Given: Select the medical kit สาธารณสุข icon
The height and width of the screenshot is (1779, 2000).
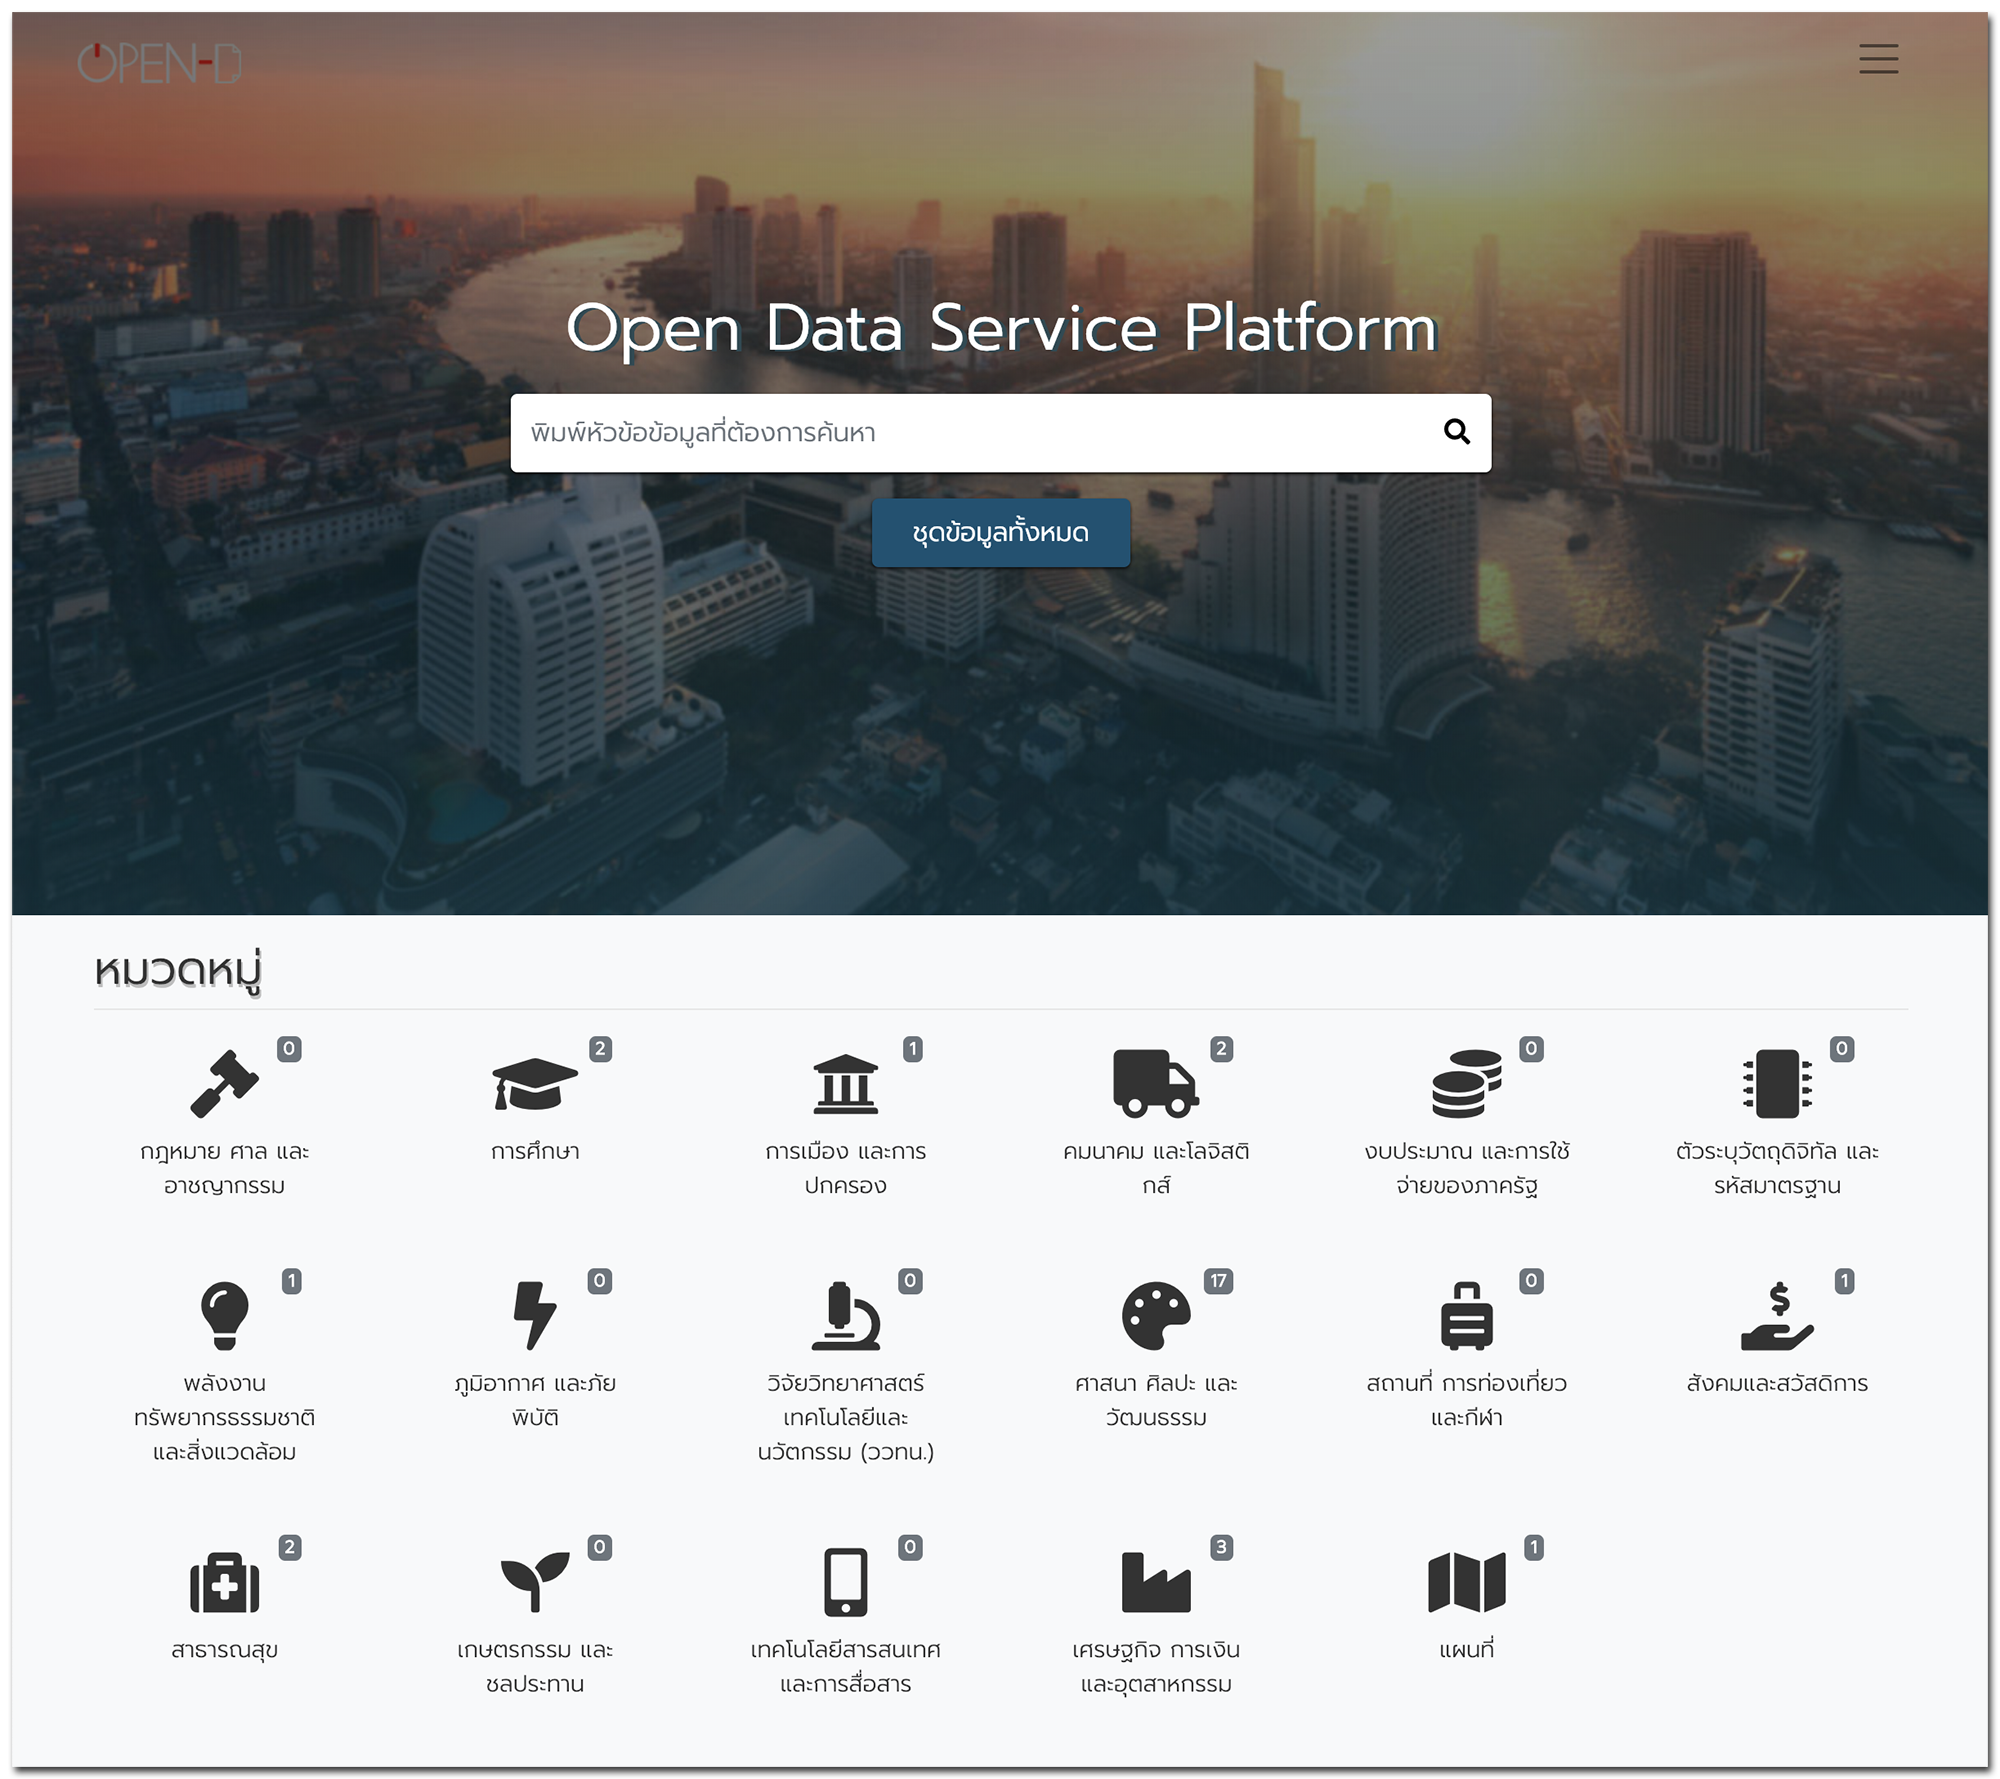Looking at the screenshot, I should point(225,1582).
